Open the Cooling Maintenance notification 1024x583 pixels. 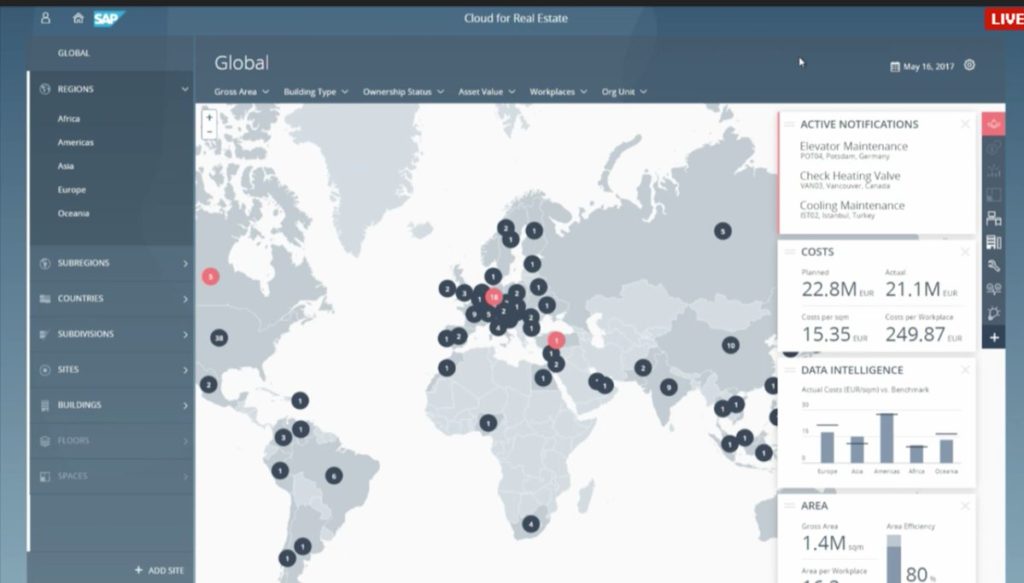[x=852, y=209]
